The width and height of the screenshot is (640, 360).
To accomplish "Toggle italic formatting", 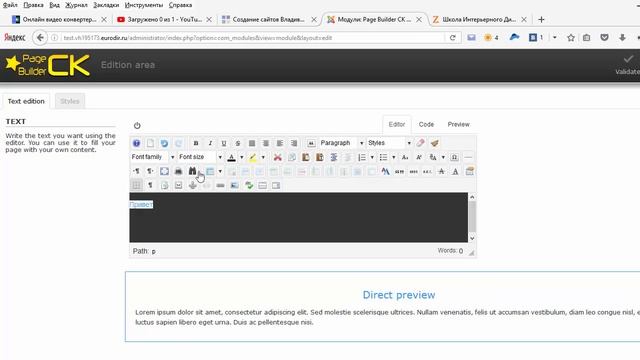I will (x=210, y=143).
